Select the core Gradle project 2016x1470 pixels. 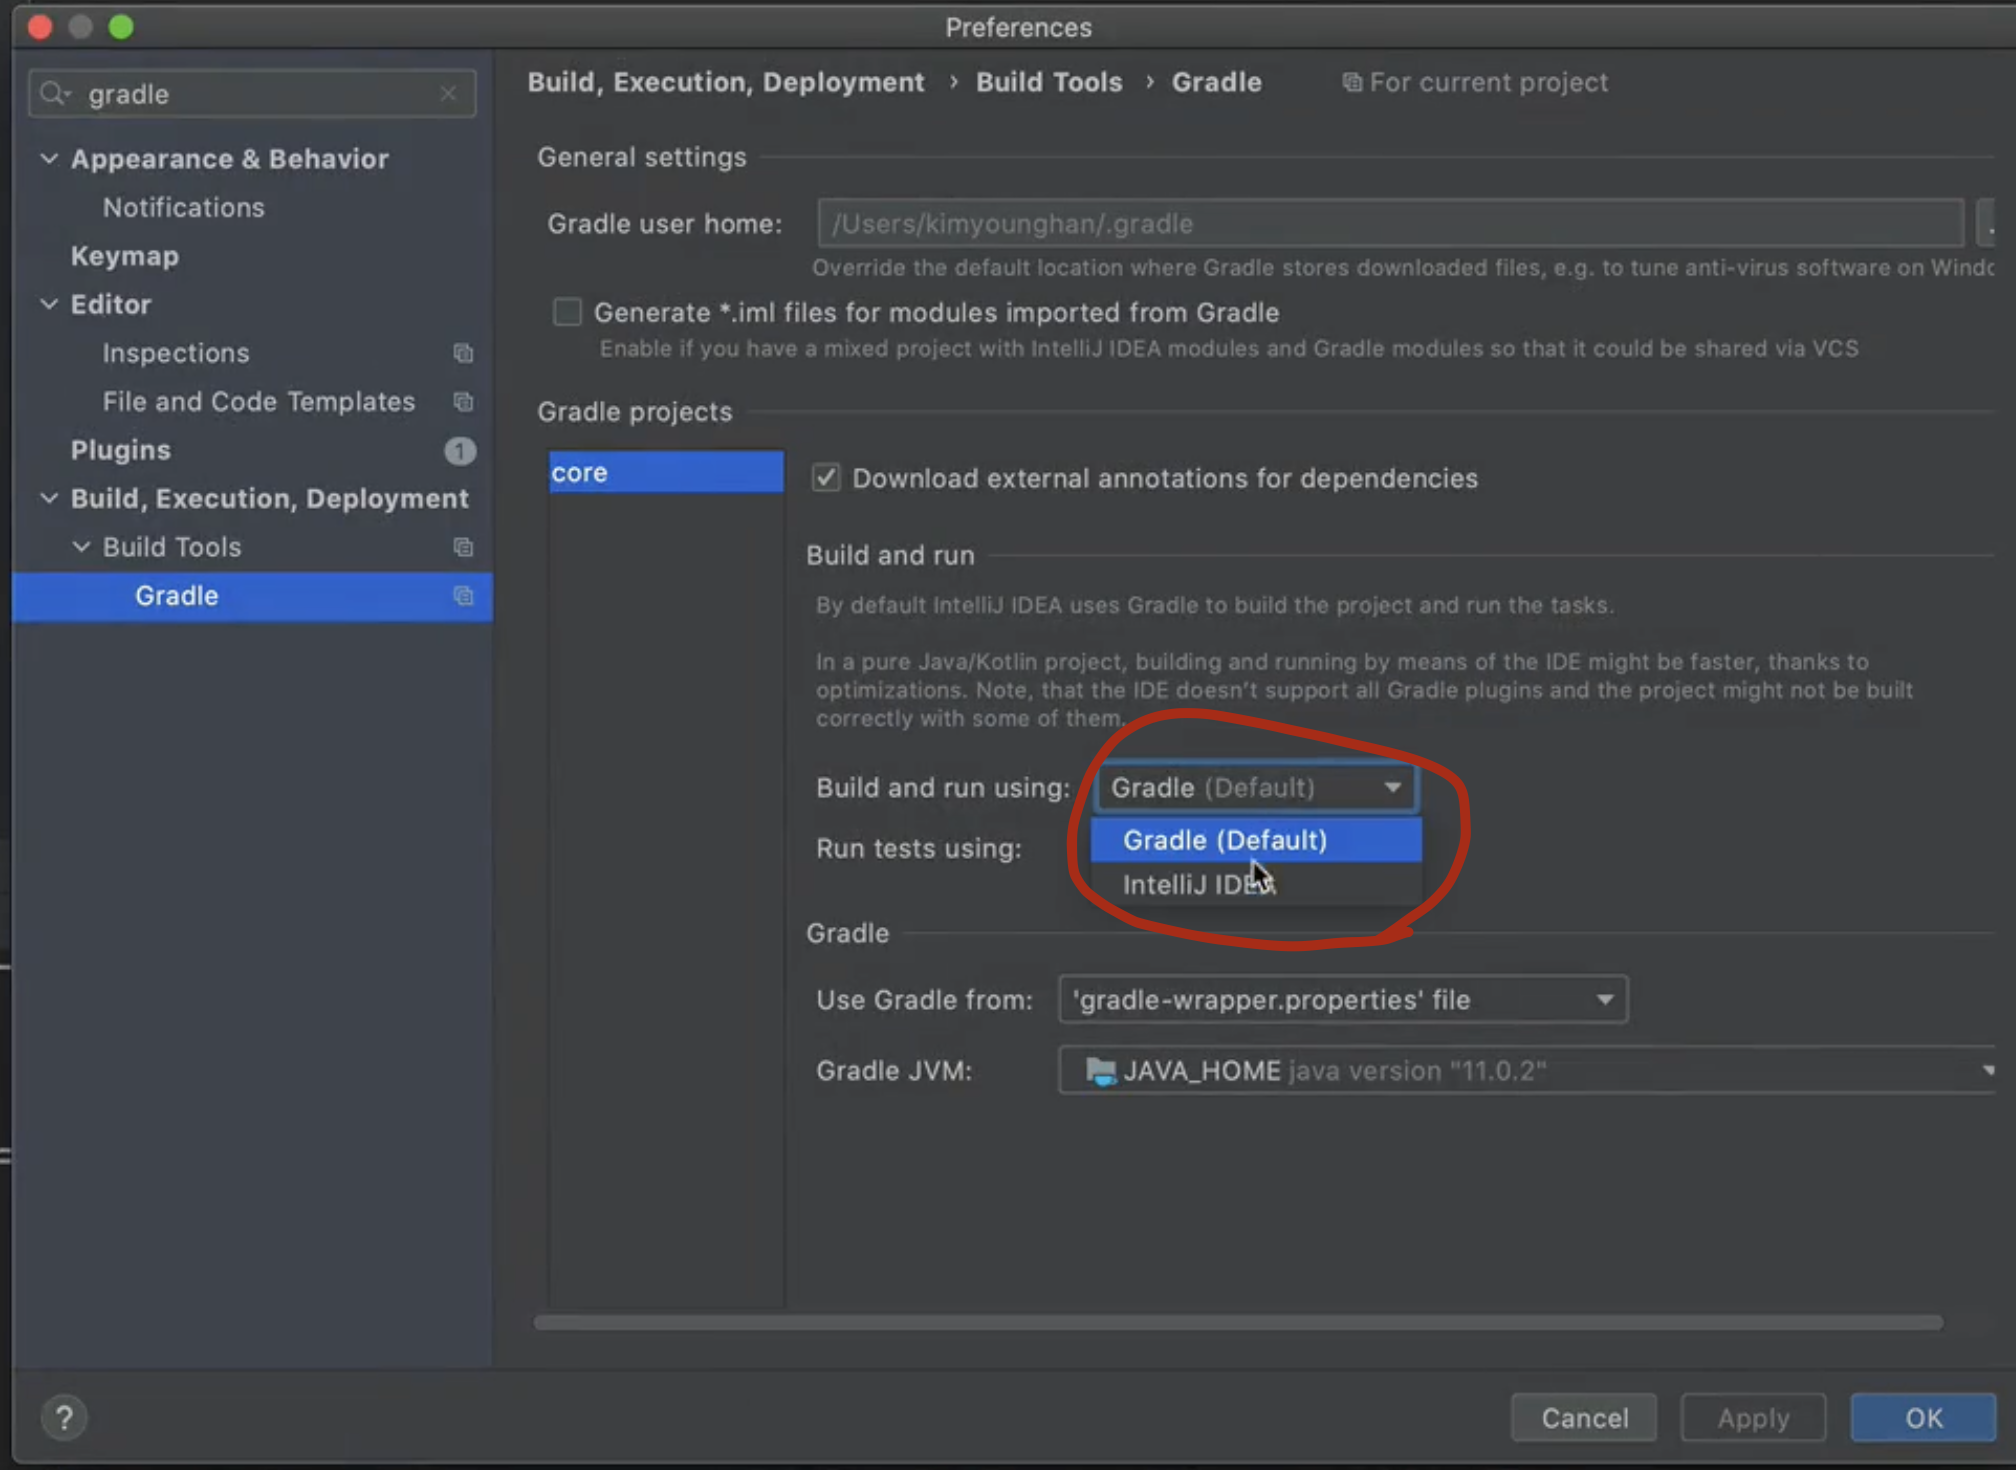click(666, 472)
